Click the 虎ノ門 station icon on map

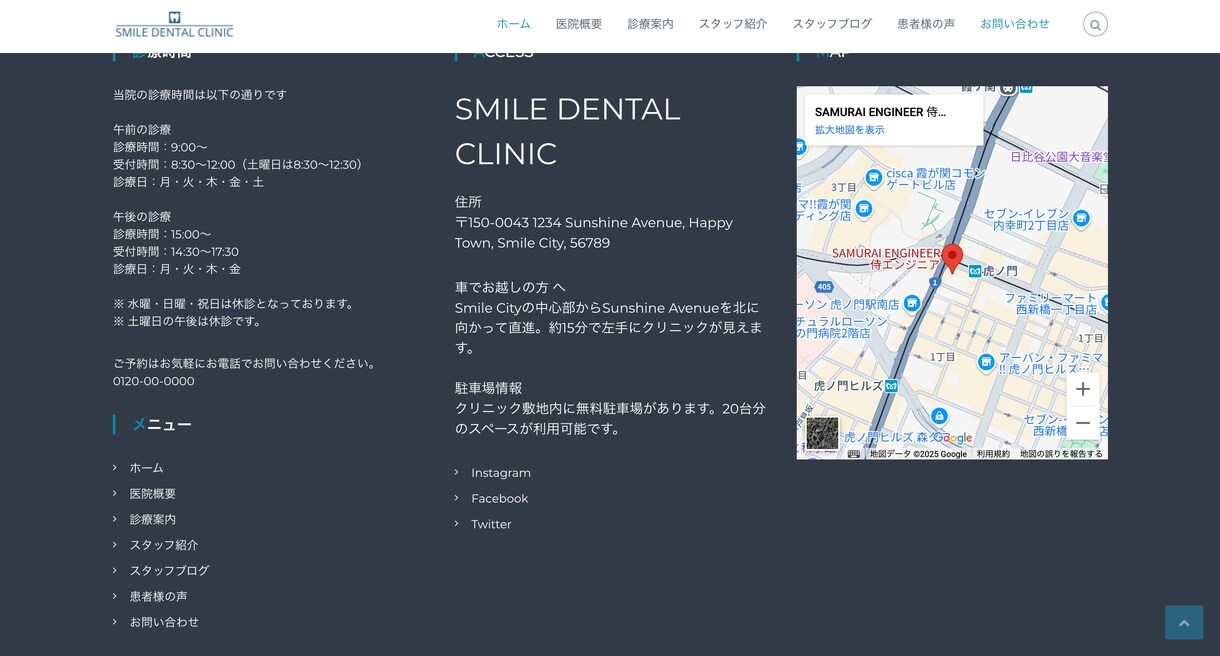pyautogui.click(x=974, y=270)
